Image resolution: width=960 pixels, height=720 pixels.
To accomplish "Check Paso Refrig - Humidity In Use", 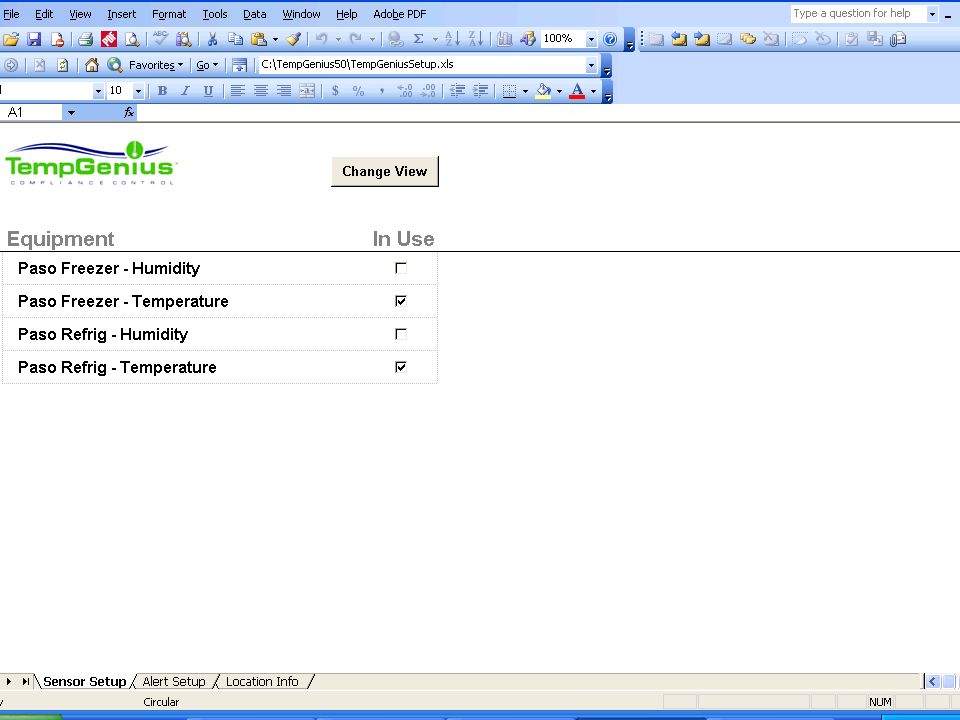I will pyautogui.click(x=401, y=334).
